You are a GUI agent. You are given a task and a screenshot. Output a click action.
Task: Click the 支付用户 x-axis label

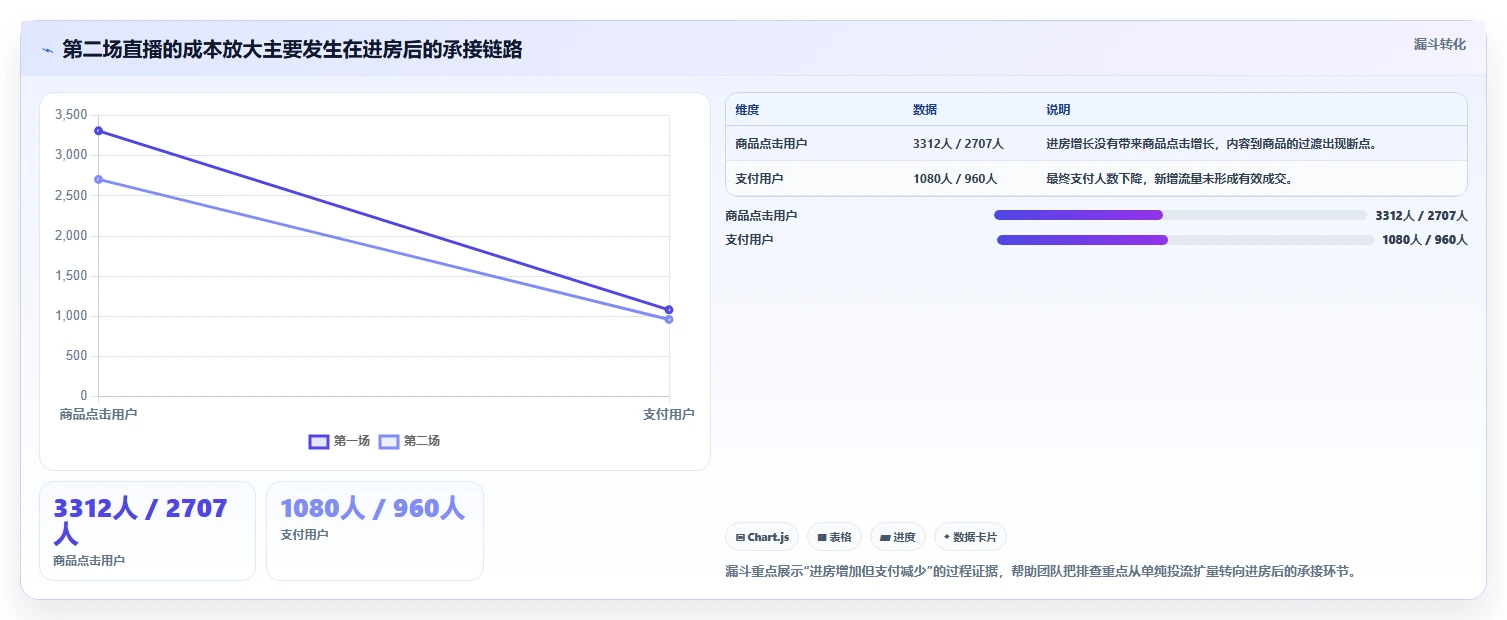click(669, 414)
